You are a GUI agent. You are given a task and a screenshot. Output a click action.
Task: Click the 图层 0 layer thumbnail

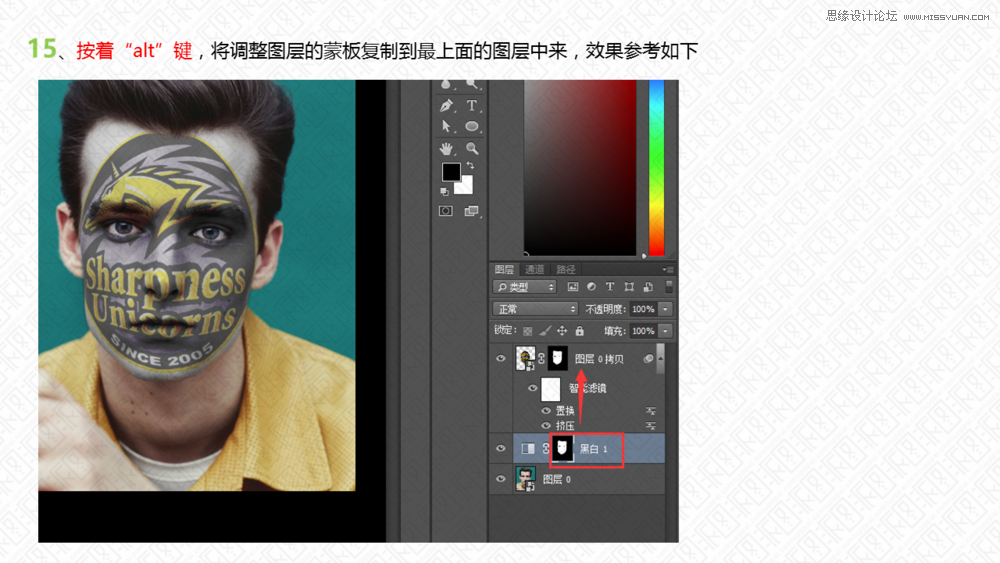click(525, 479)
